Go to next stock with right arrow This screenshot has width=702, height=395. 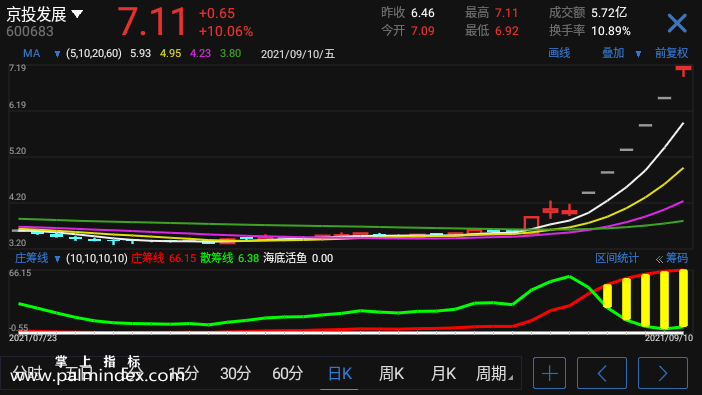(x=663, y=373)
